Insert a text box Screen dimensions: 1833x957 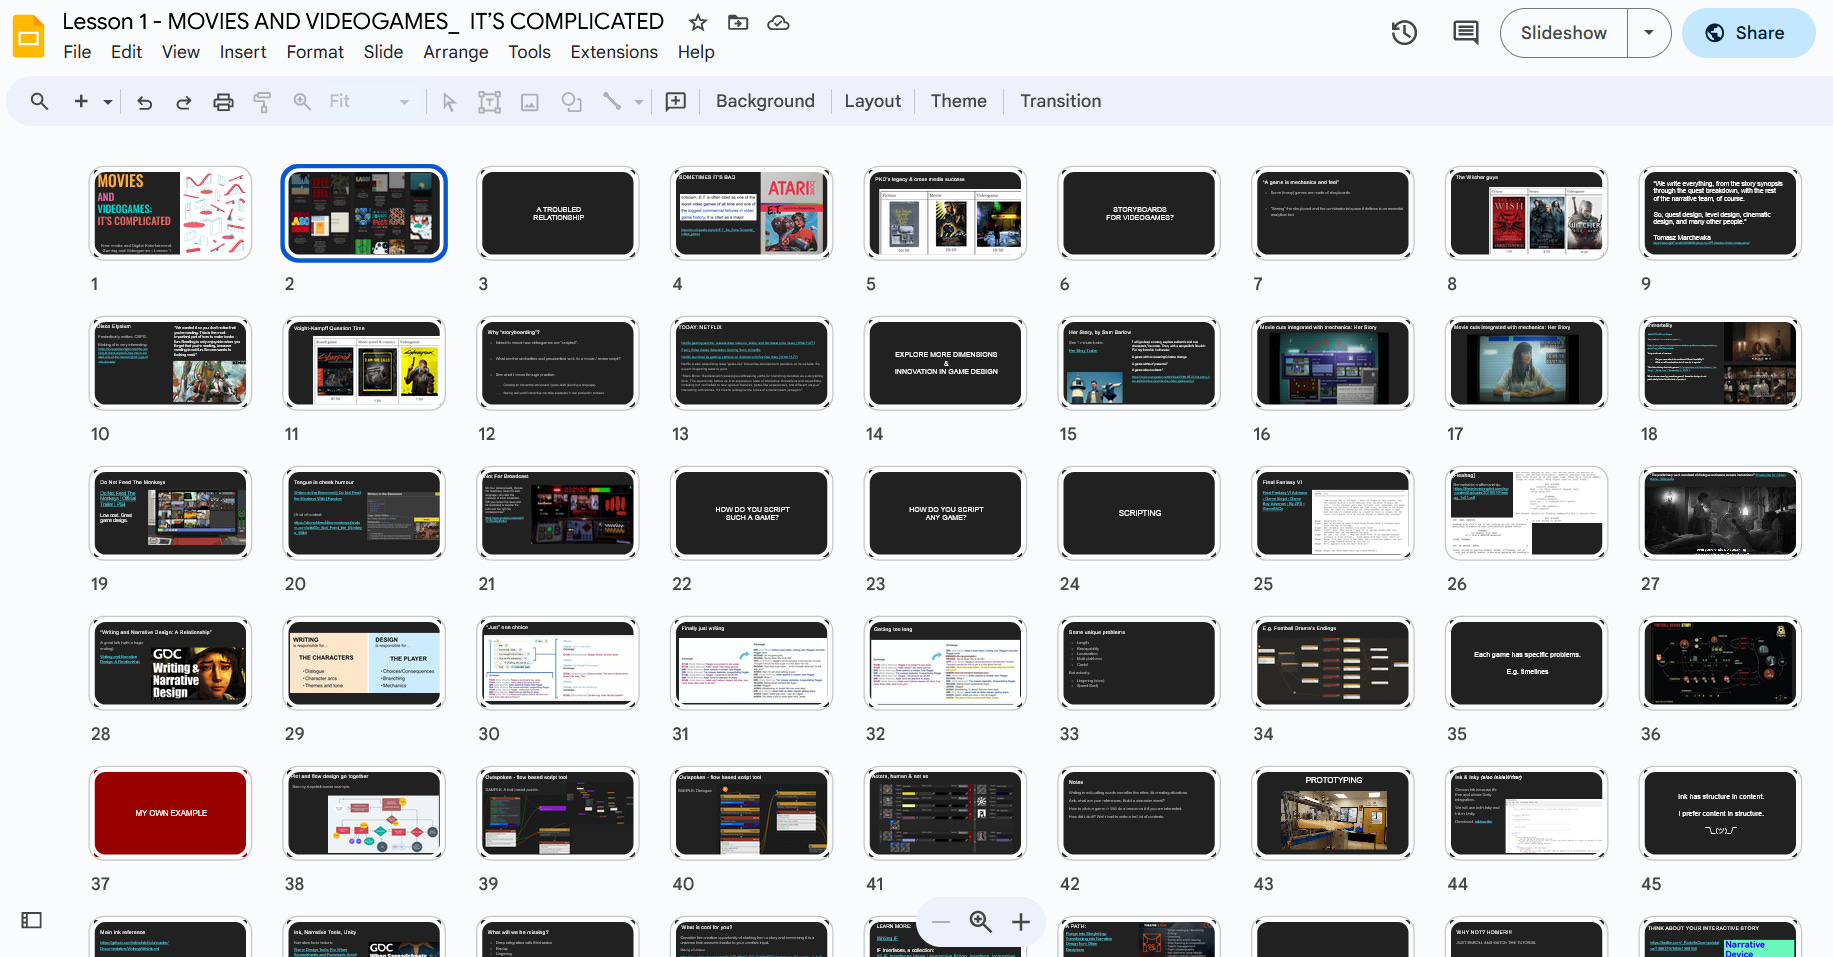pos(489,101)
